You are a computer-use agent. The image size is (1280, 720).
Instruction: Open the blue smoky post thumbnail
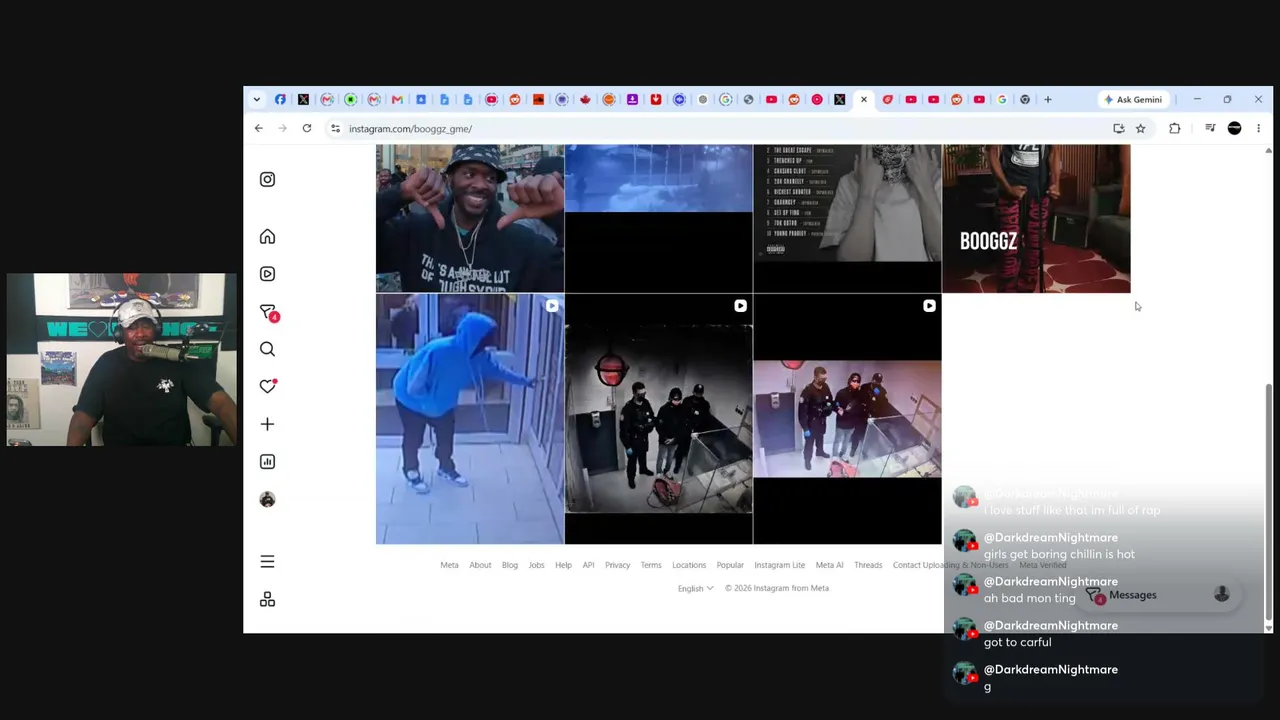(658, 218)
